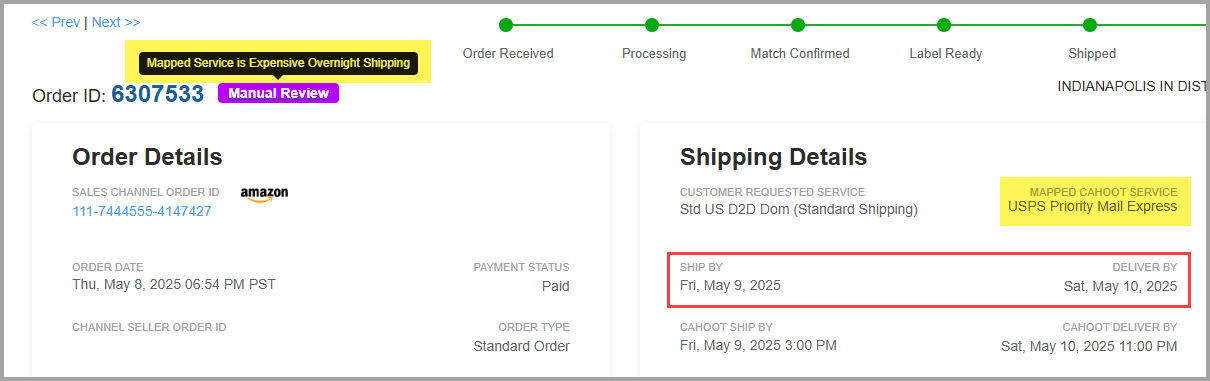Click the Expensive Overnight Shipping tooltip

point(278,63)
